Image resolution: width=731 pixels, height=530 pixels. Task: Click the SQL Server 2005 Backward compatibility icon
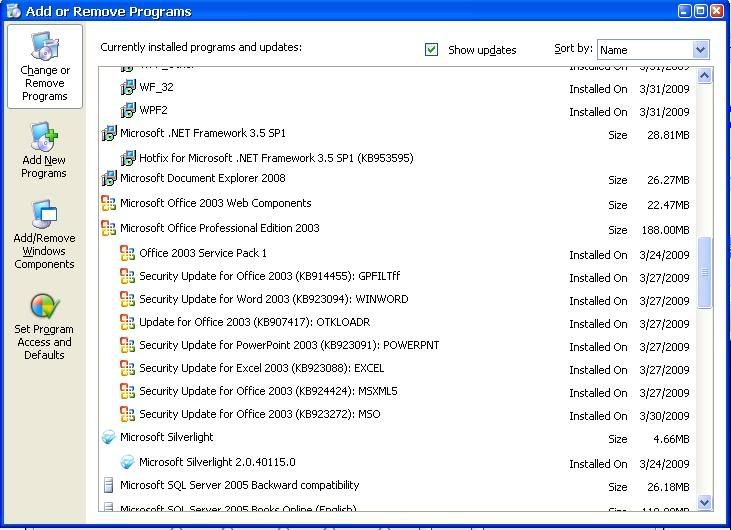coord(109,485)
